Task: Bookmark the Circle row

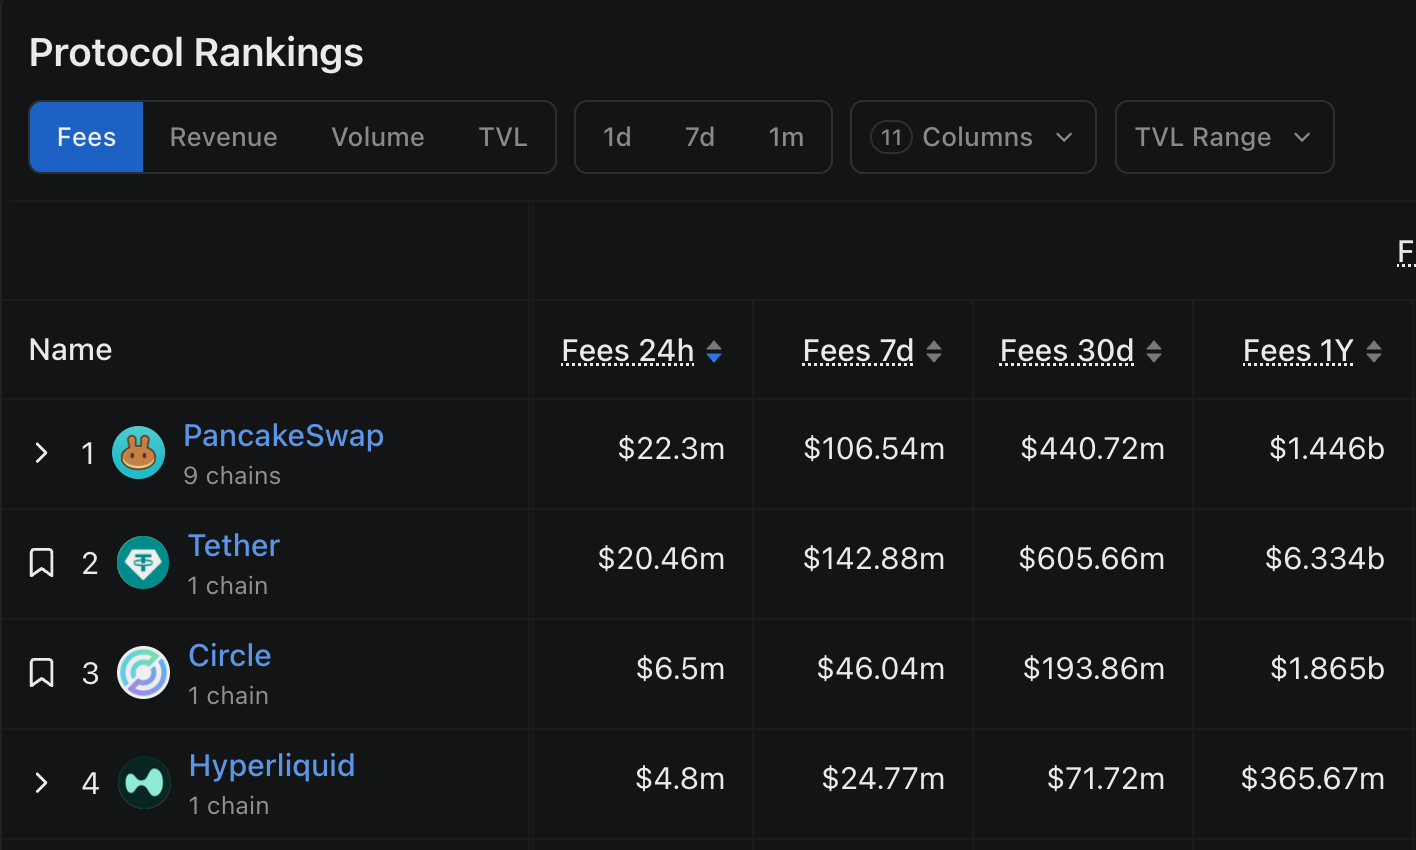Action: 41,672
